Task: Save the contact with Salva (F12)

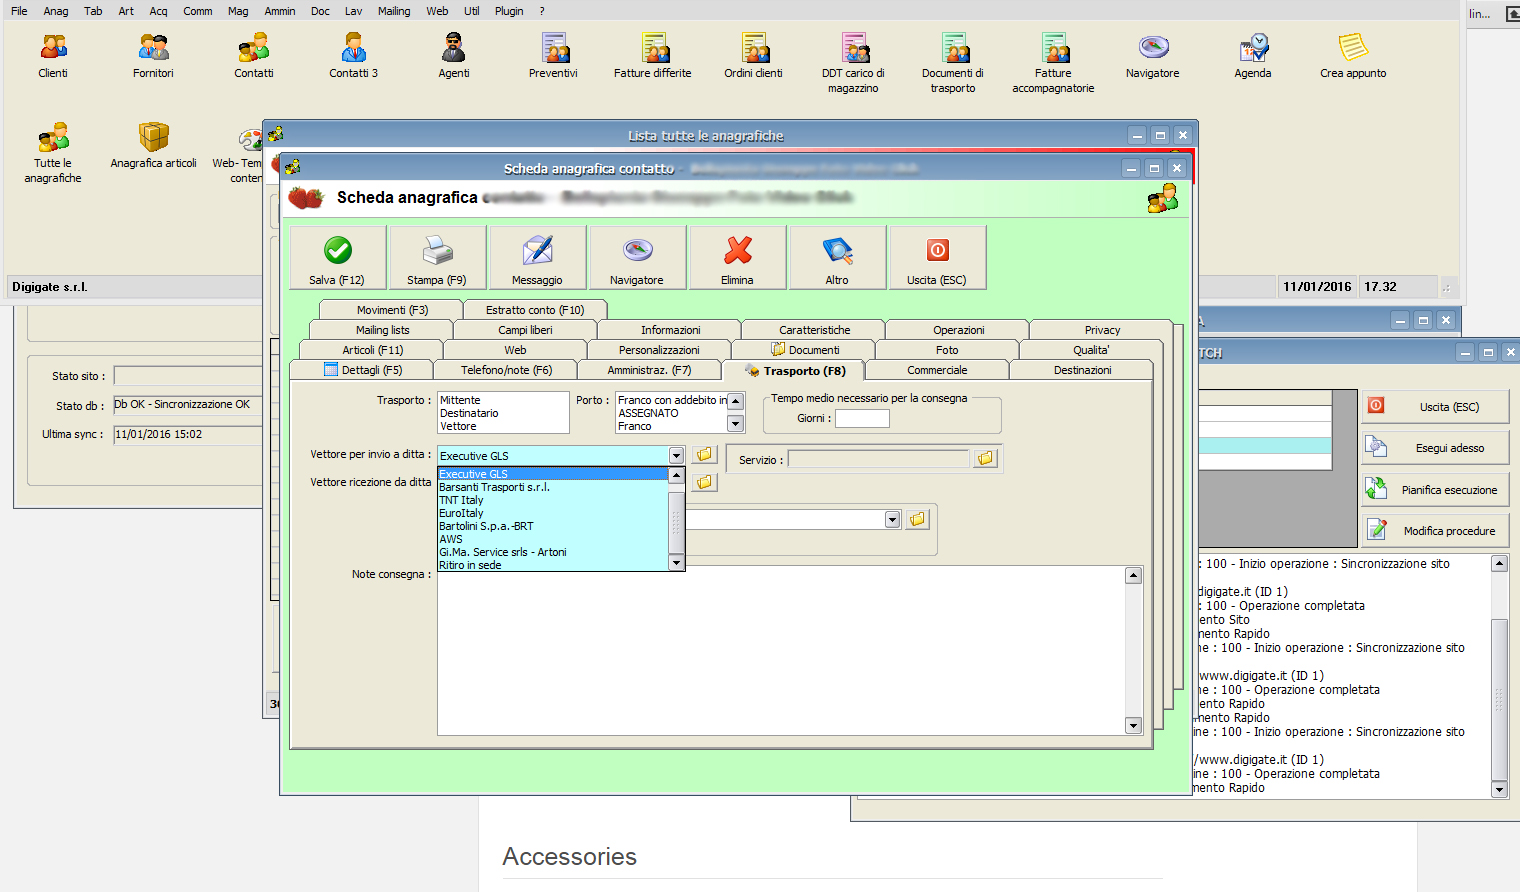Action: [x=338, y=258]
